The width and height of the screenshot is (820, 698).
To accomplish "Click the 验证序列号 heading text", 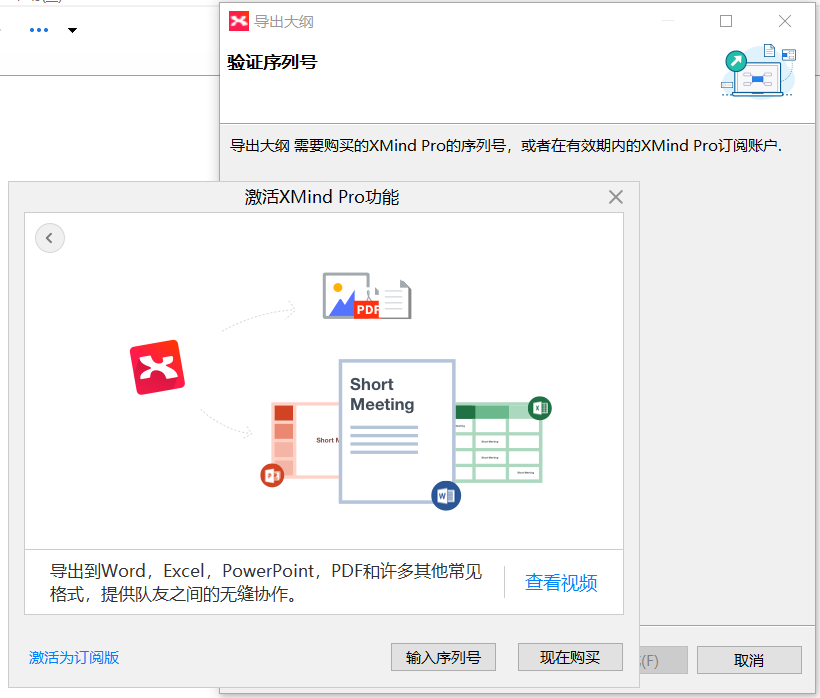I will coord(272,62).
